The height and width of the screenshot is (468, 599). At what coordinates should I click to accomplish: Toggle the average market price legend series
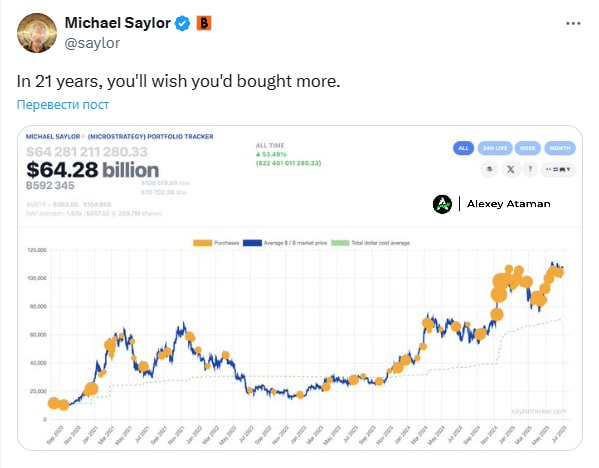285,243
